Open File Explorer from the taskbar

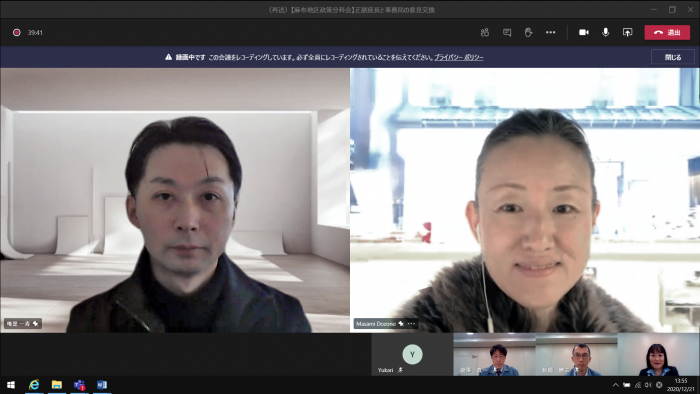coord(57,385)
